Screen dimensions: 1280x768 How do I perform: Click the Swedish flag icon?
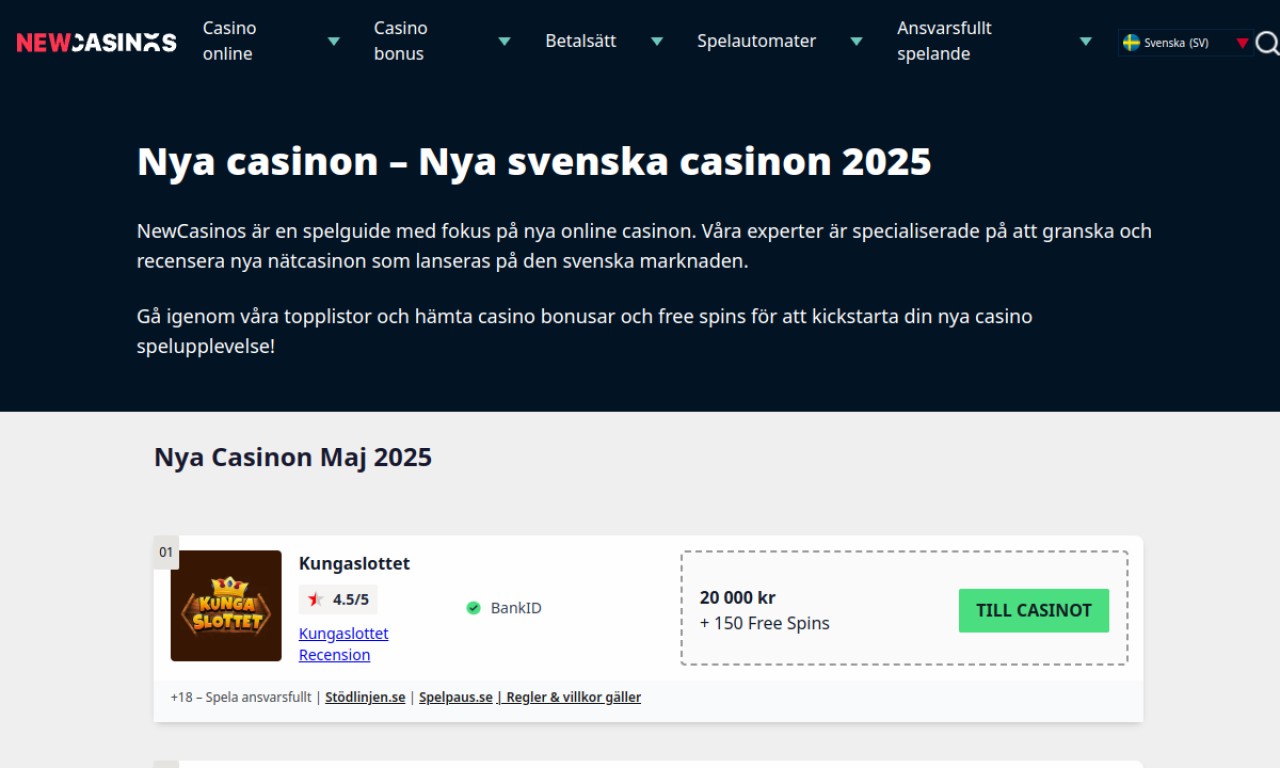coord(1131,43)
